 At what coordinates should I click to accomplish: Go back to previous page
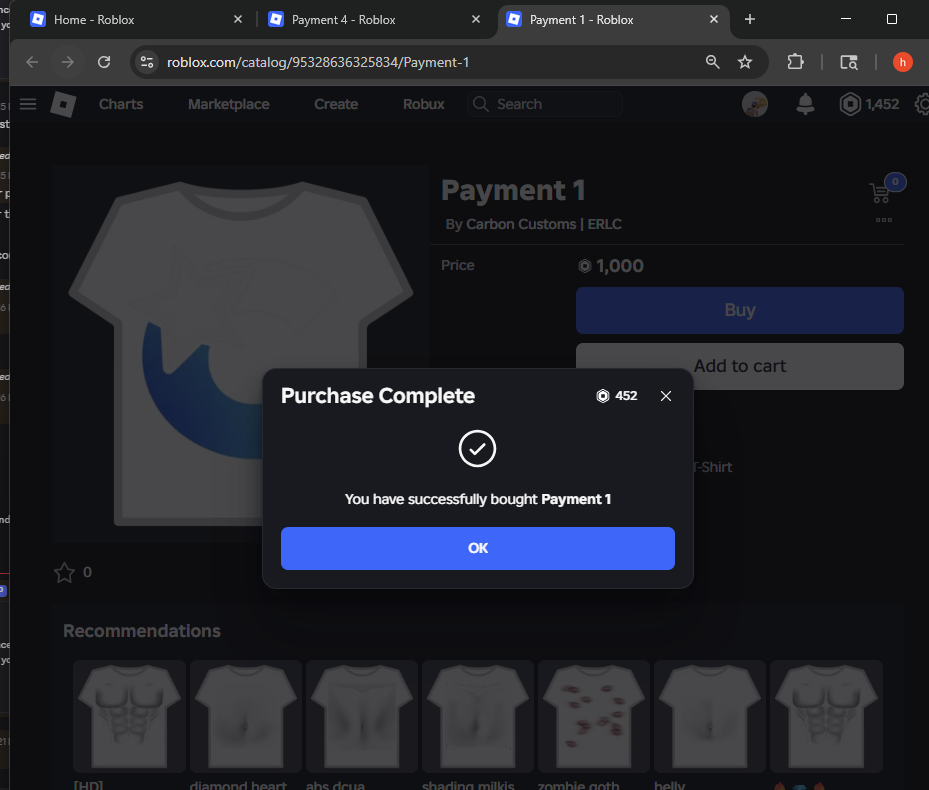coord(32,62)
